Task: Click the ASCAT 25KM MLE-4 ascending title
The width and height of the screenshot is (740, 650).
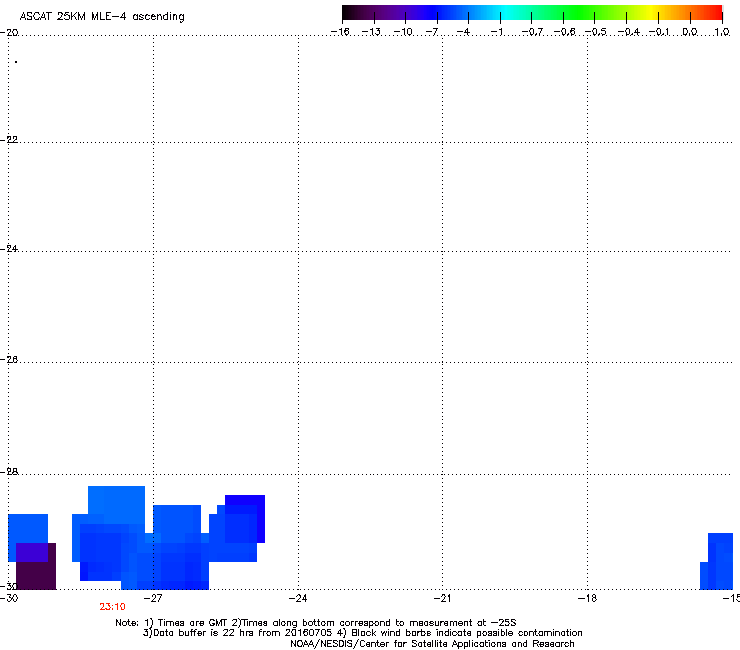Action: [x=102, y=17]
